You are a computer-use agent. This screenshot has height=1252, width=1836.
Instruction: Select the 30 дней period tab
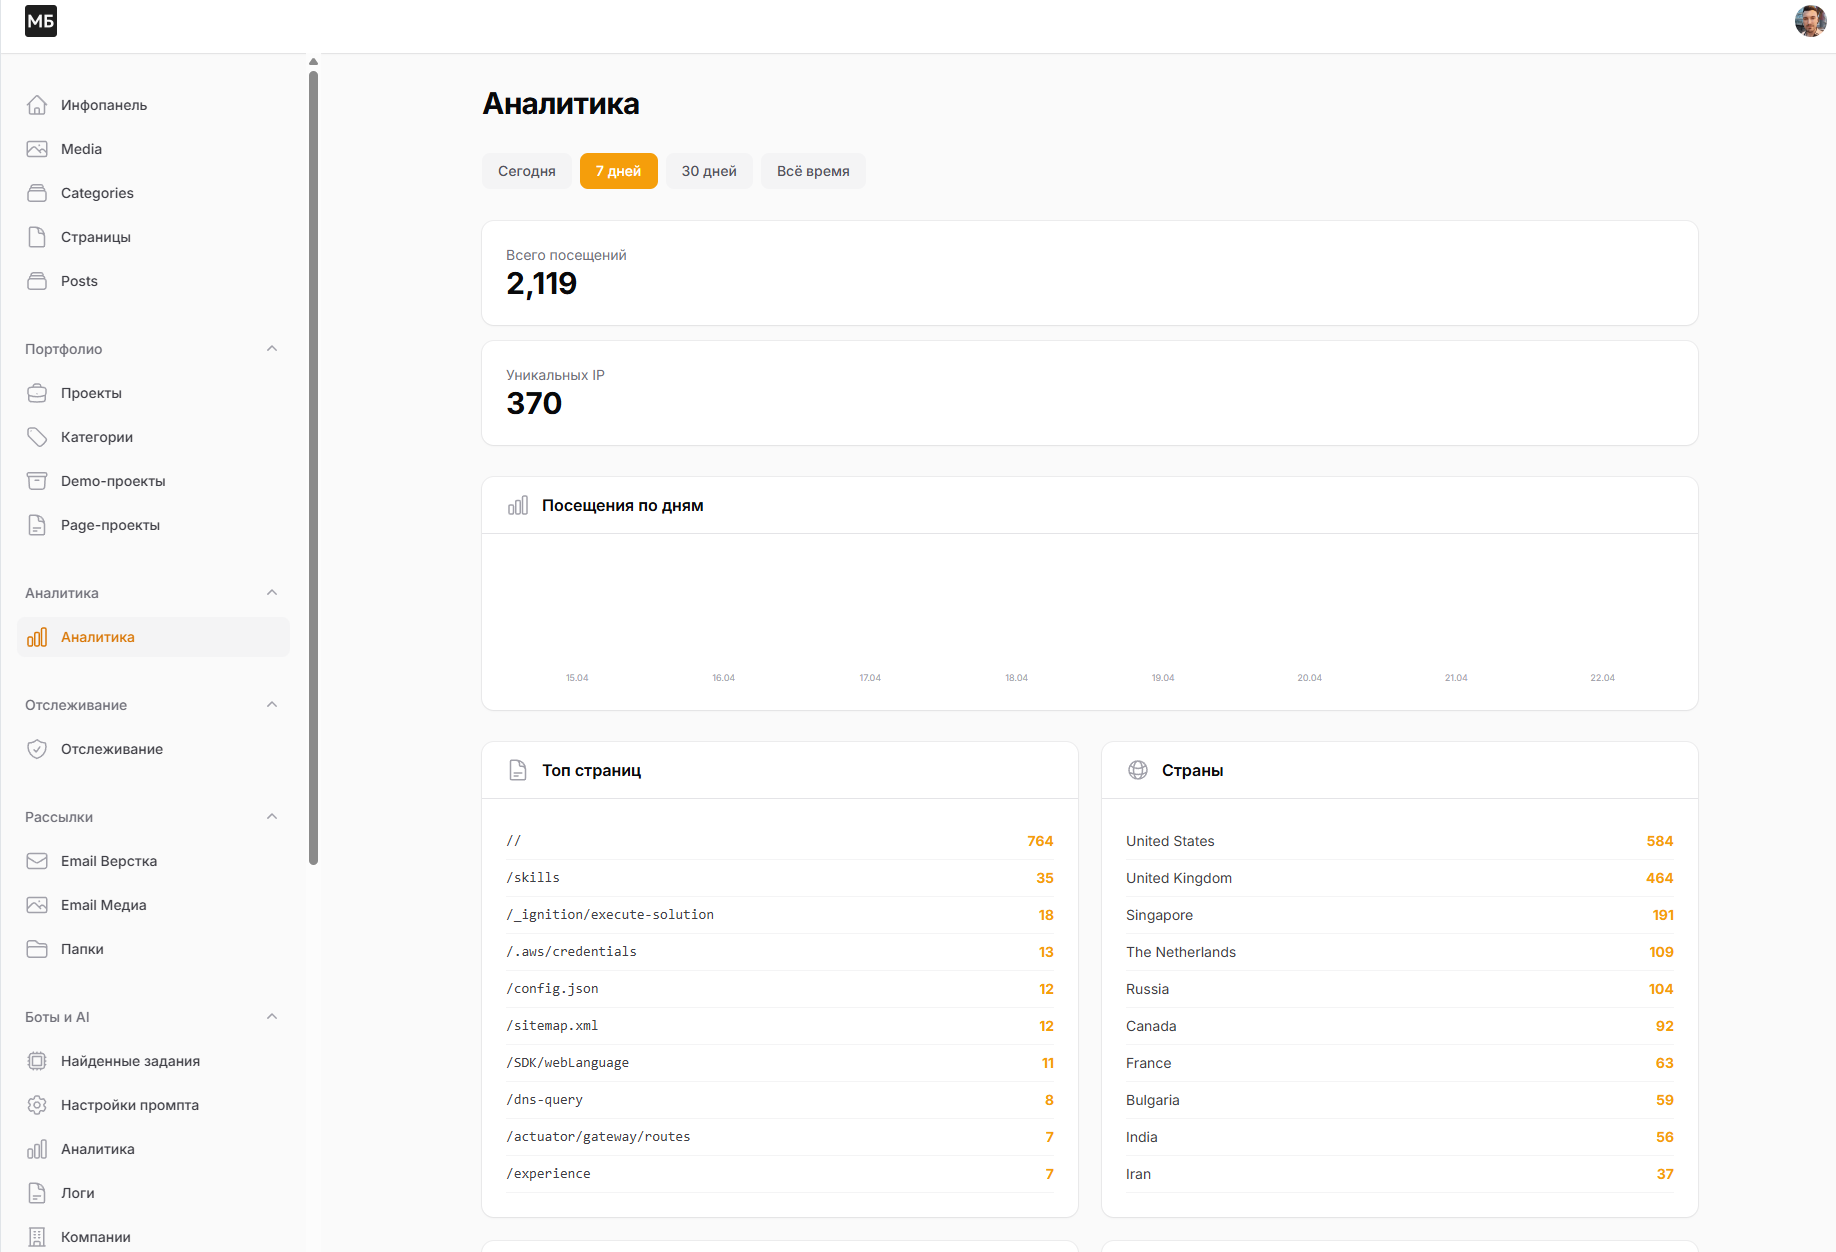tap(709, 171)
